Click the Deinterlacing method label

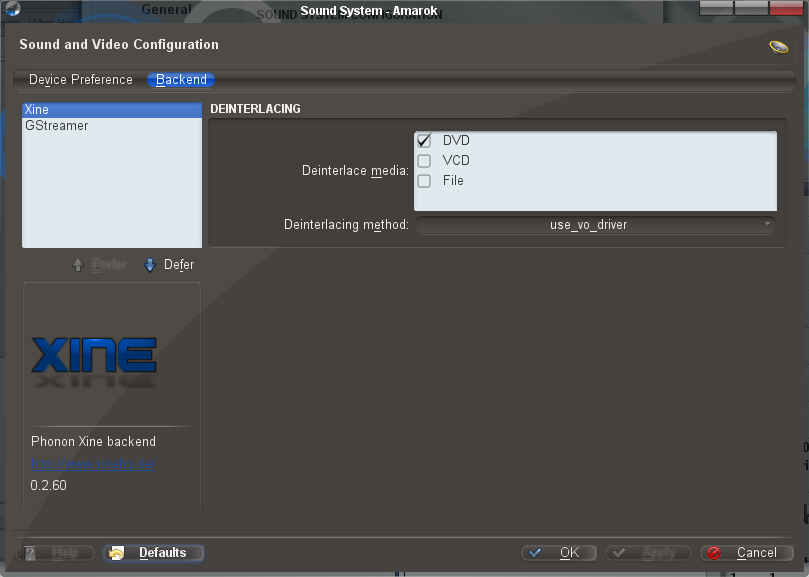[x=346, y=225]
